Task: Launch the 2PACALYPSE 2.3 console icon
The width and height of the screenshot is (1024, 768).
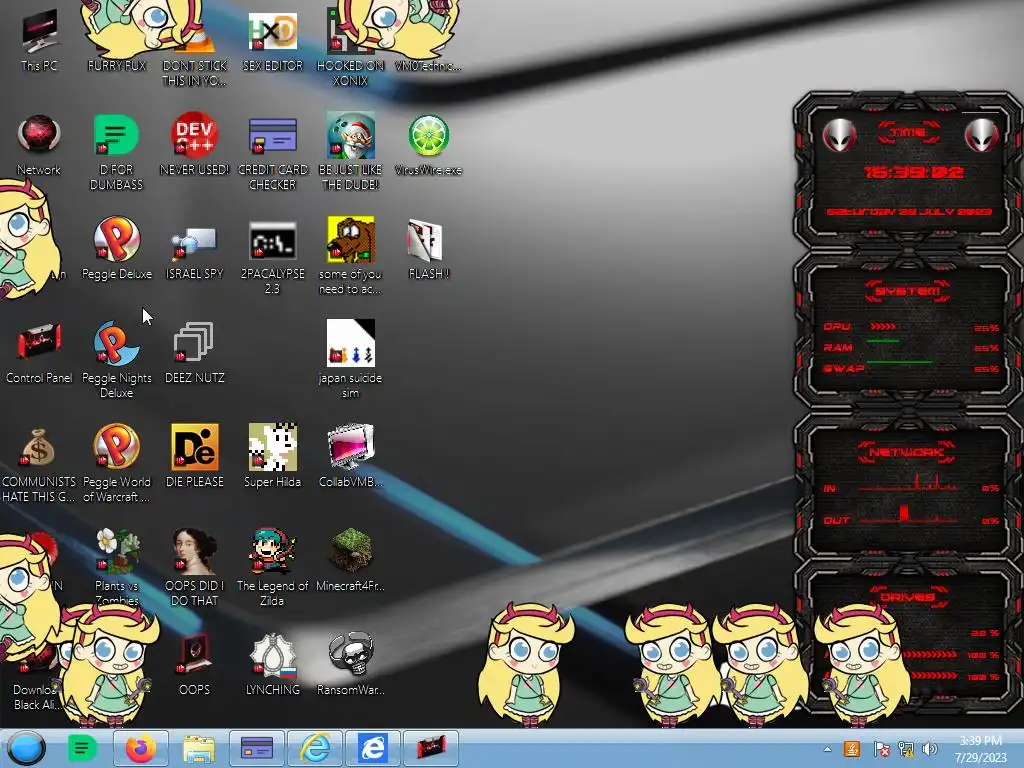Action: [272, 256]
